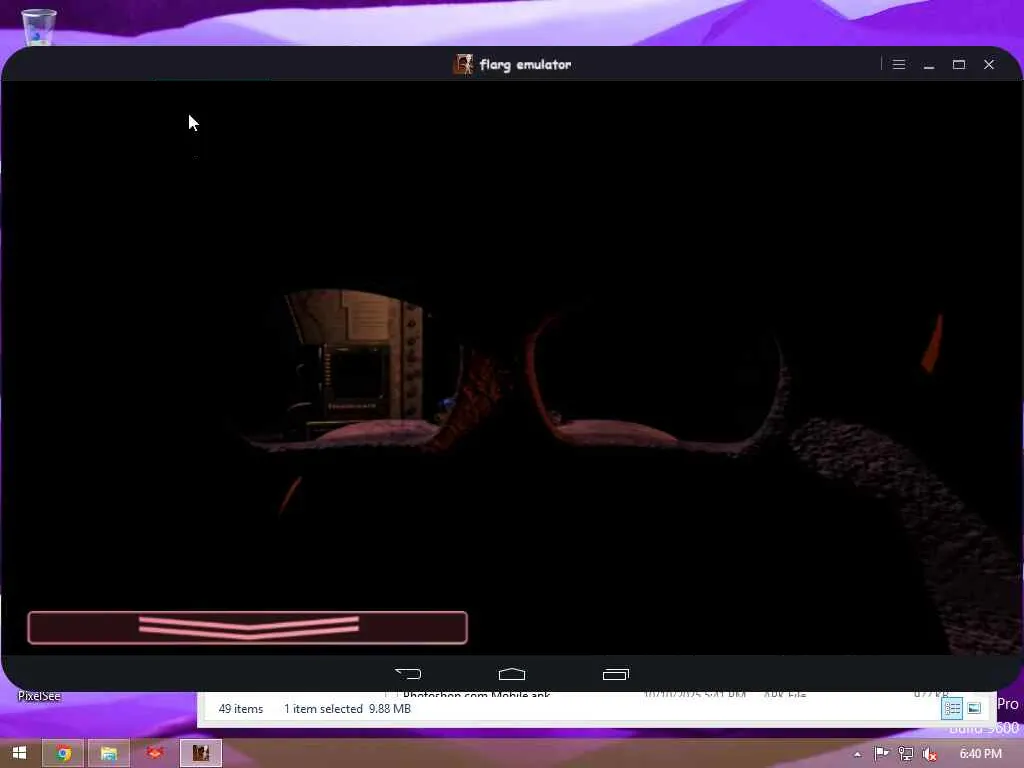Switch Explorer to large icons view
The height and width of the screenshot is (768, 1024).
(974, 708)
